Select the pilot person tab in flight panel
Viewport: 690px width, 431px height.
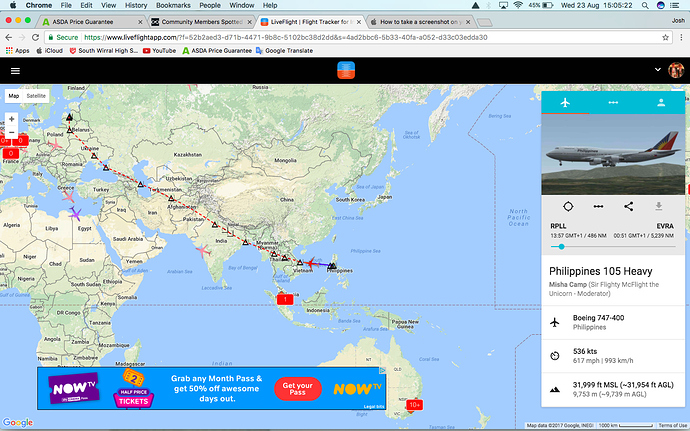point(661,103)
